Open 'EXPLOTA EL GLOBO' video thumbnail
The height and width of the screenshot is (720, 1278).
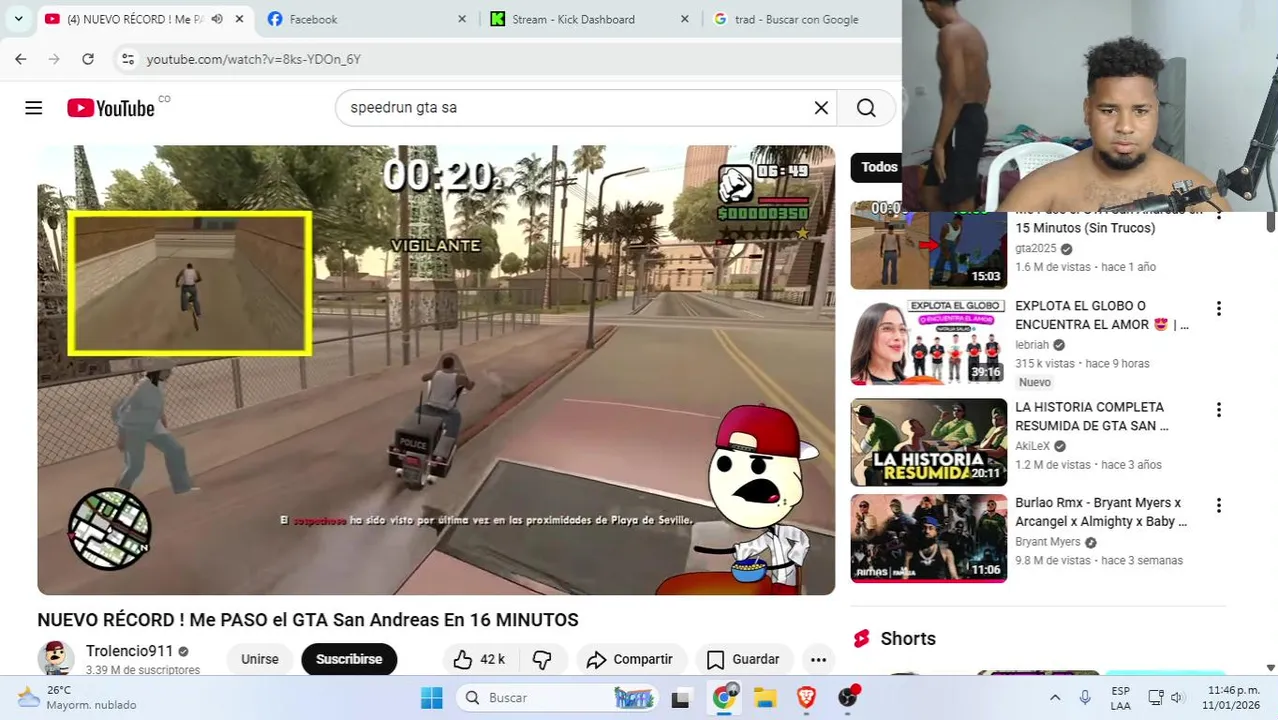(x=928, y=341)
